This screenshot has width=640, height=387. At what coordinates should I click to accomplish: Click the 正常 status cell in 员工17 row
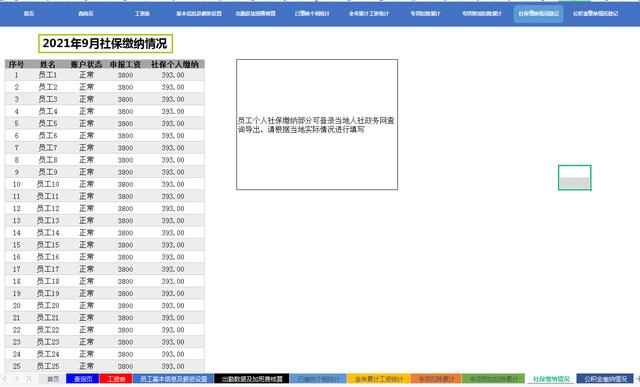pos(86,269)
